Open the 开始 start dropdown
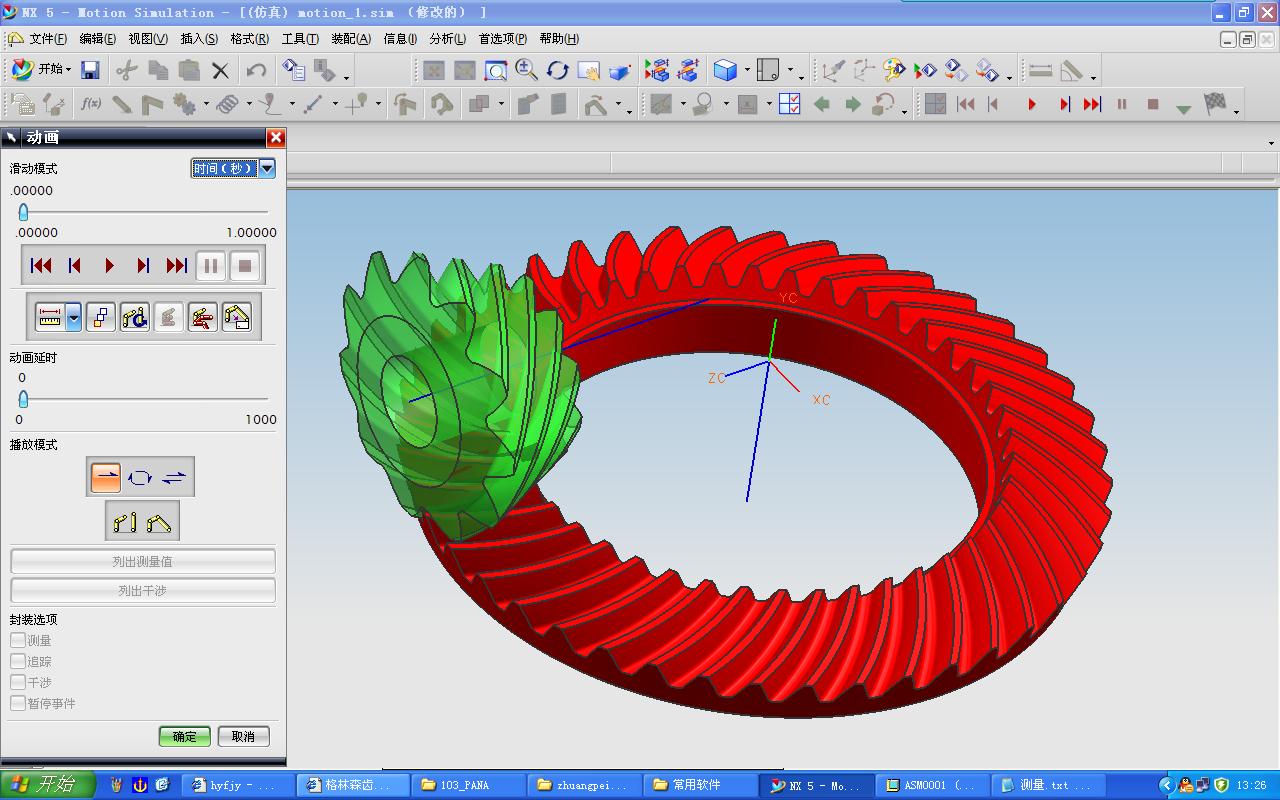The width and height of the screenshot is (1280, 800). [41, 70]
